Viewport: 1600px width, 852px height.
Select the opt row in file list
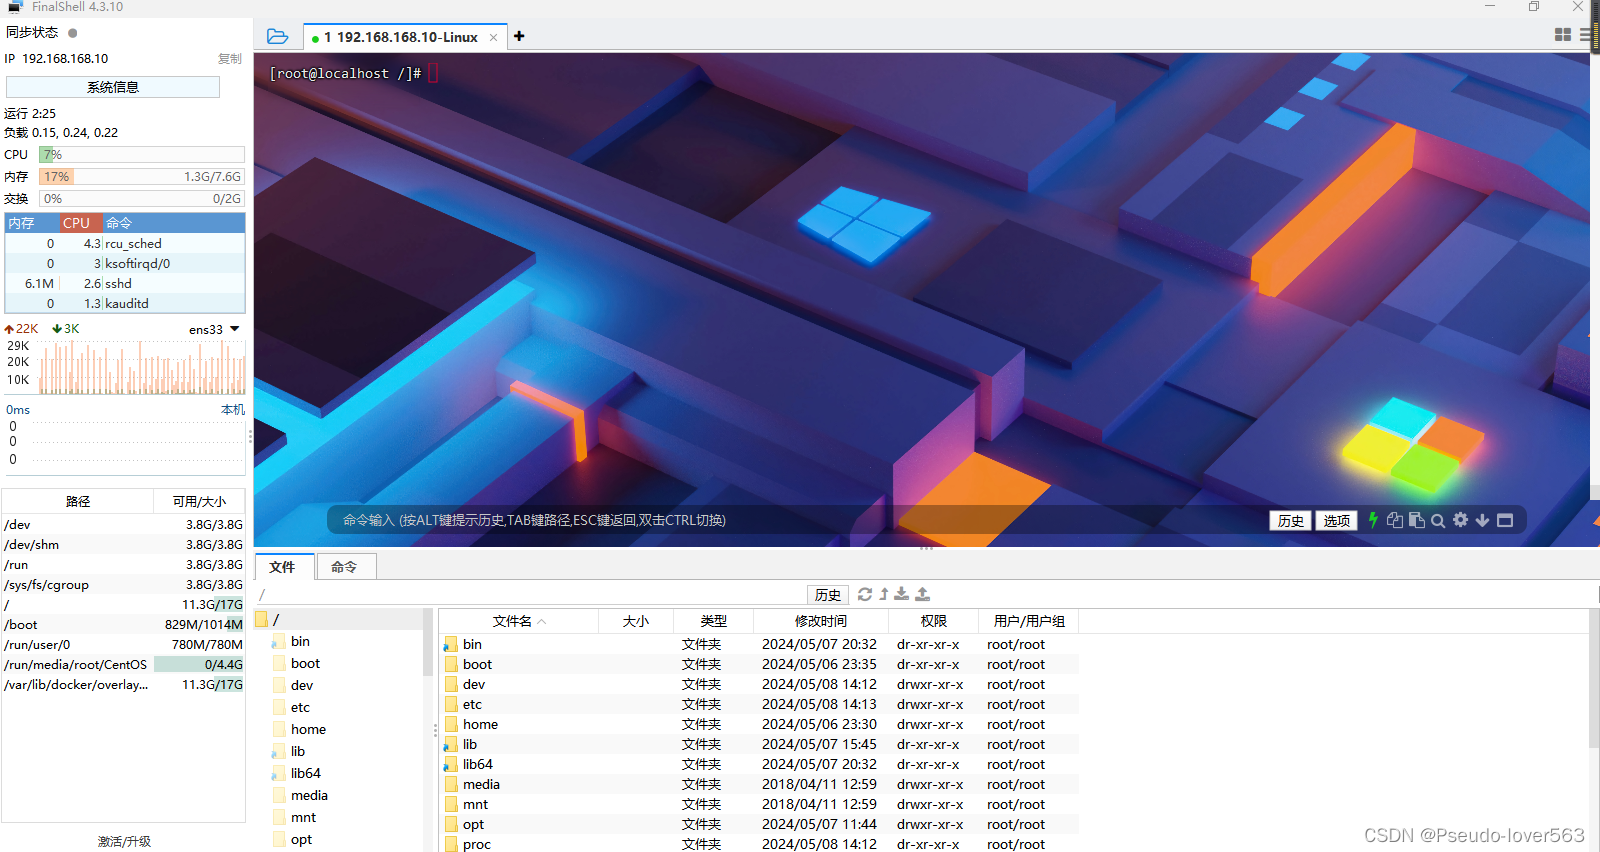(759, 825)
